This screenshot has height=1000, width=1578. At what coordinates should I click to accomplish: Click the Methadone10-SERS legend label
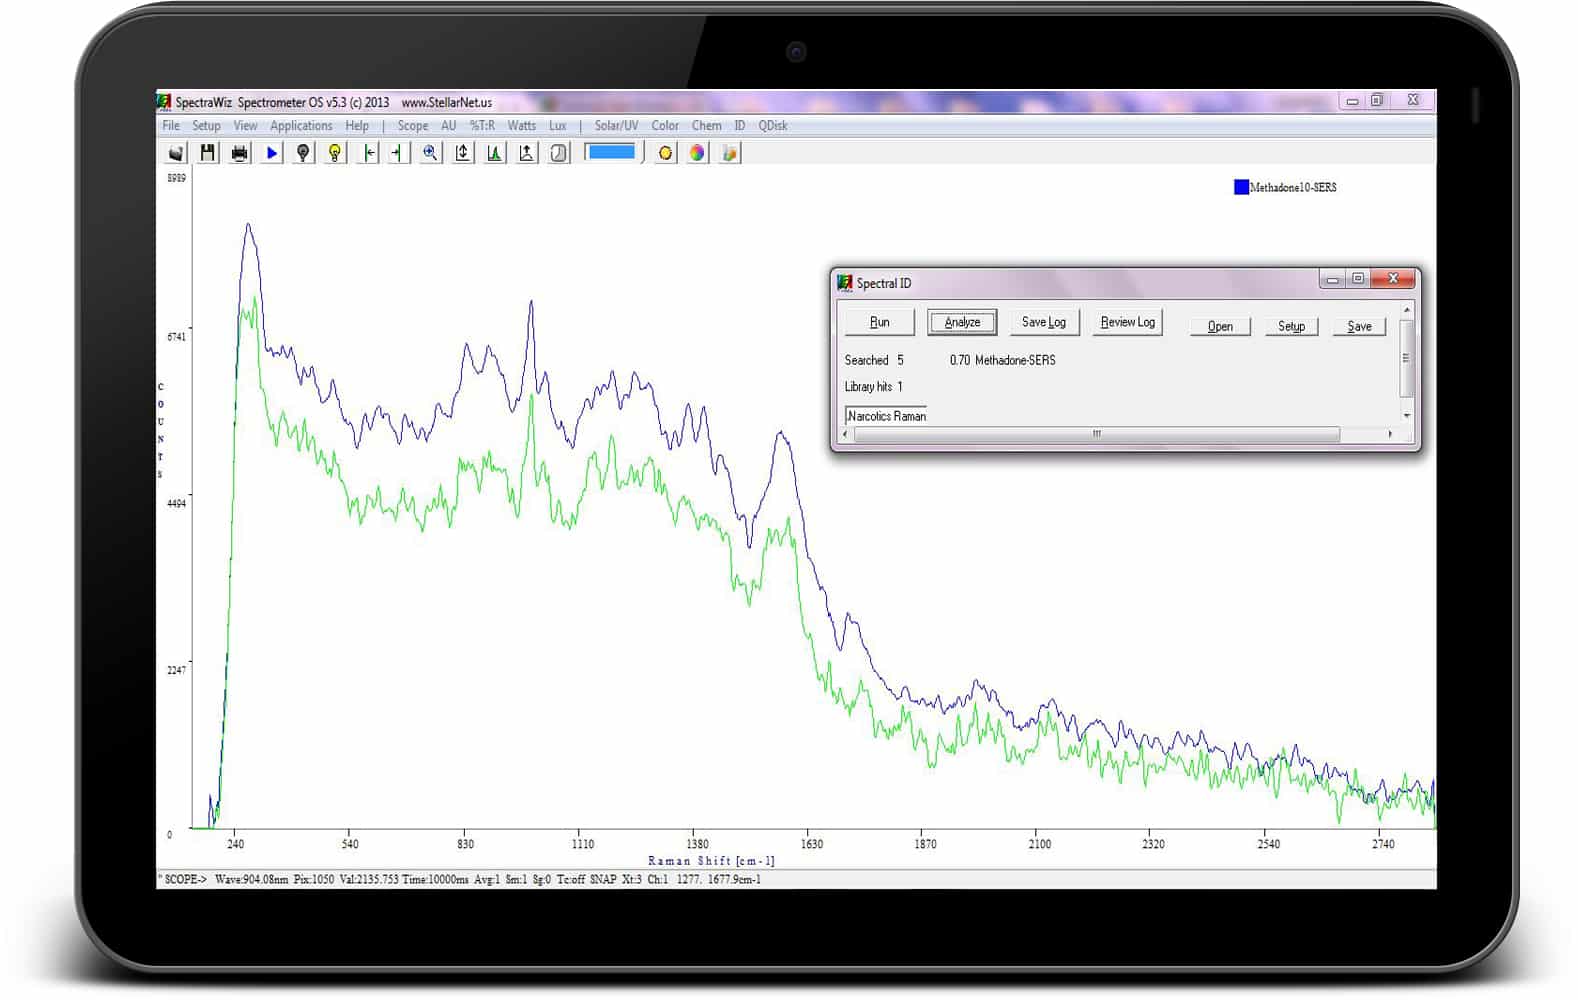pos(1293,187)
